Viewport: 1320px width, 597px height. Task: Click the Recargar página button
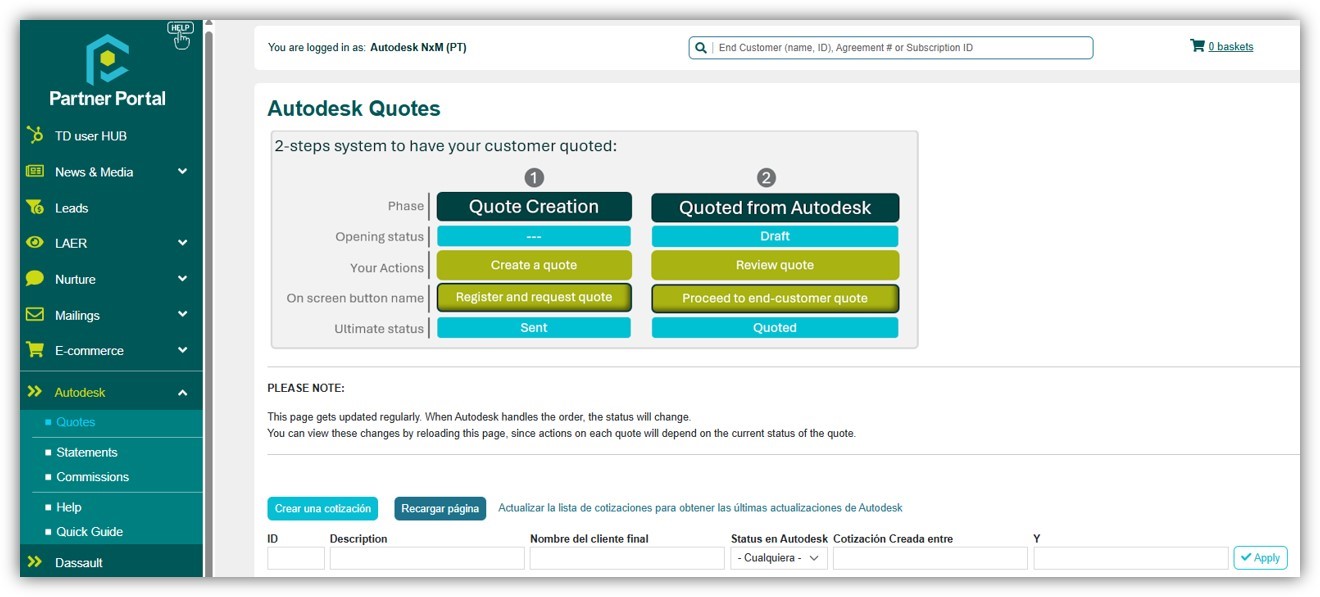[440, 508]
